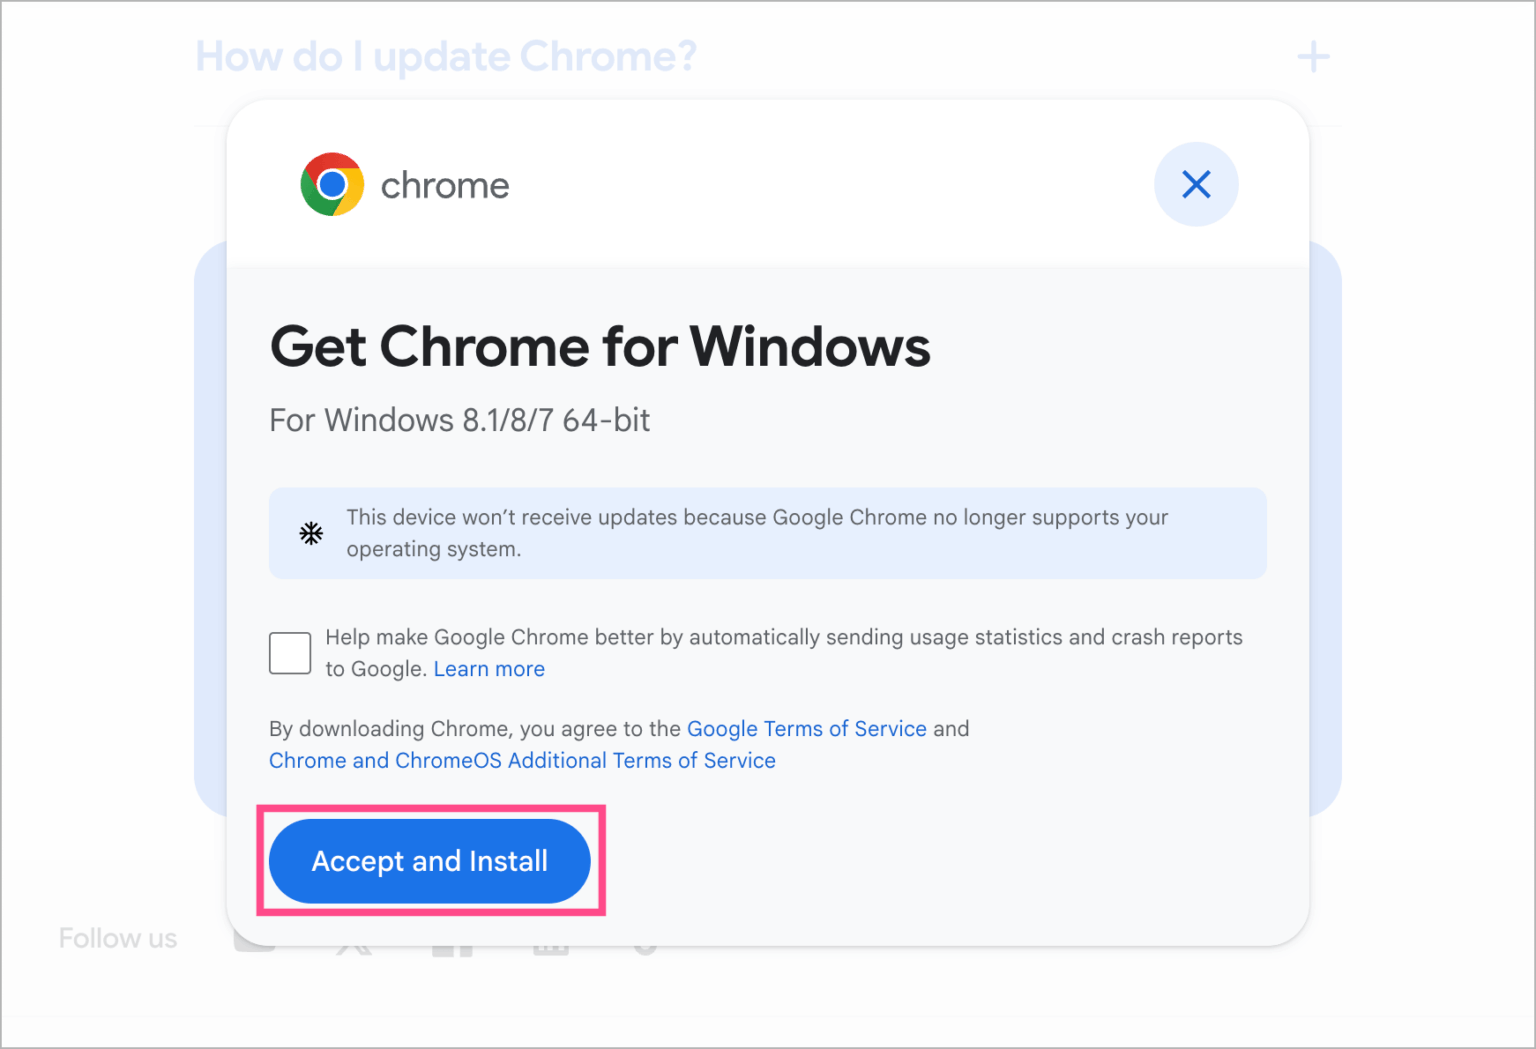Click the circular X dismiss icon
Screen dimensions: 1536x1049
(x=1196, y=184)
